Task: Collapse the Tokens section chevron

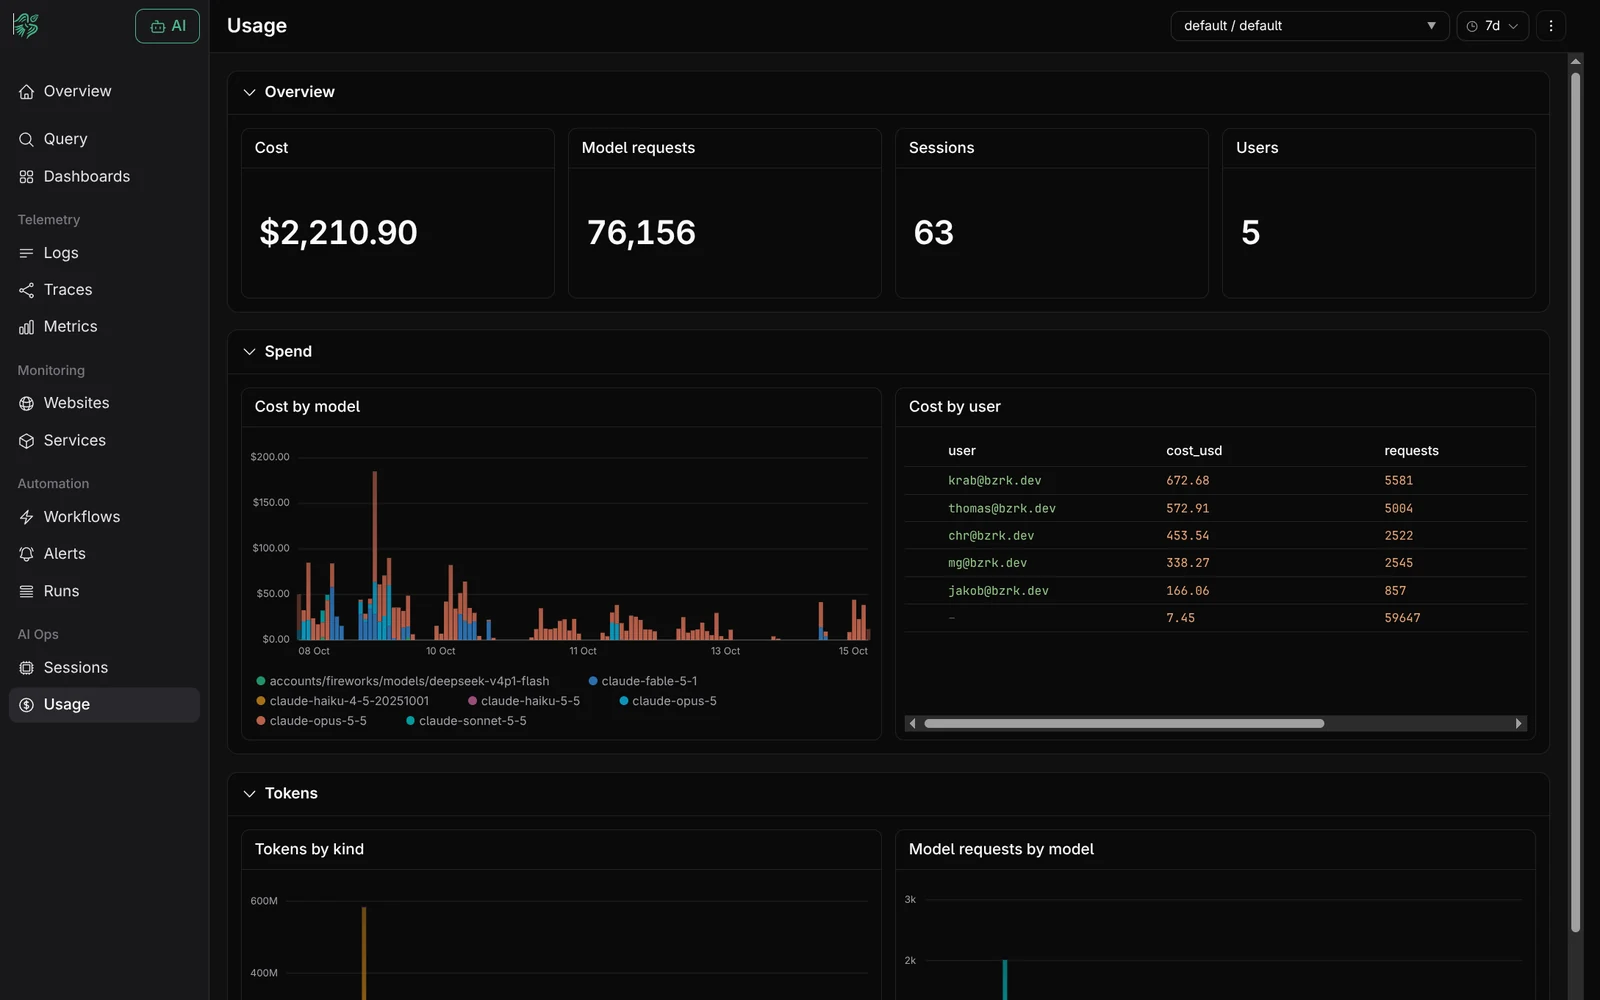Action: [249, 794]
